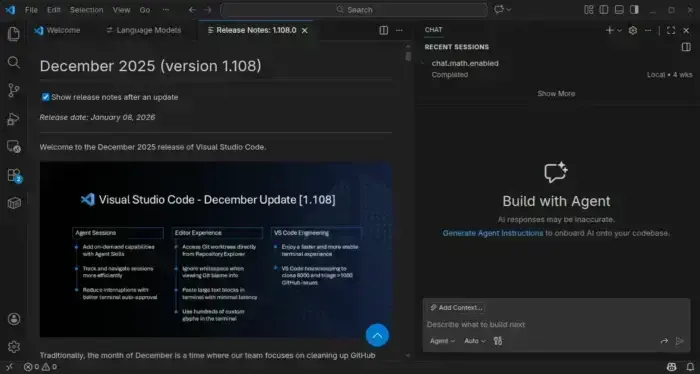The image size is (700, 374).
Task: Toggle the Primary Side Bar
Action: pyautogui.click(x=604, y=10)
